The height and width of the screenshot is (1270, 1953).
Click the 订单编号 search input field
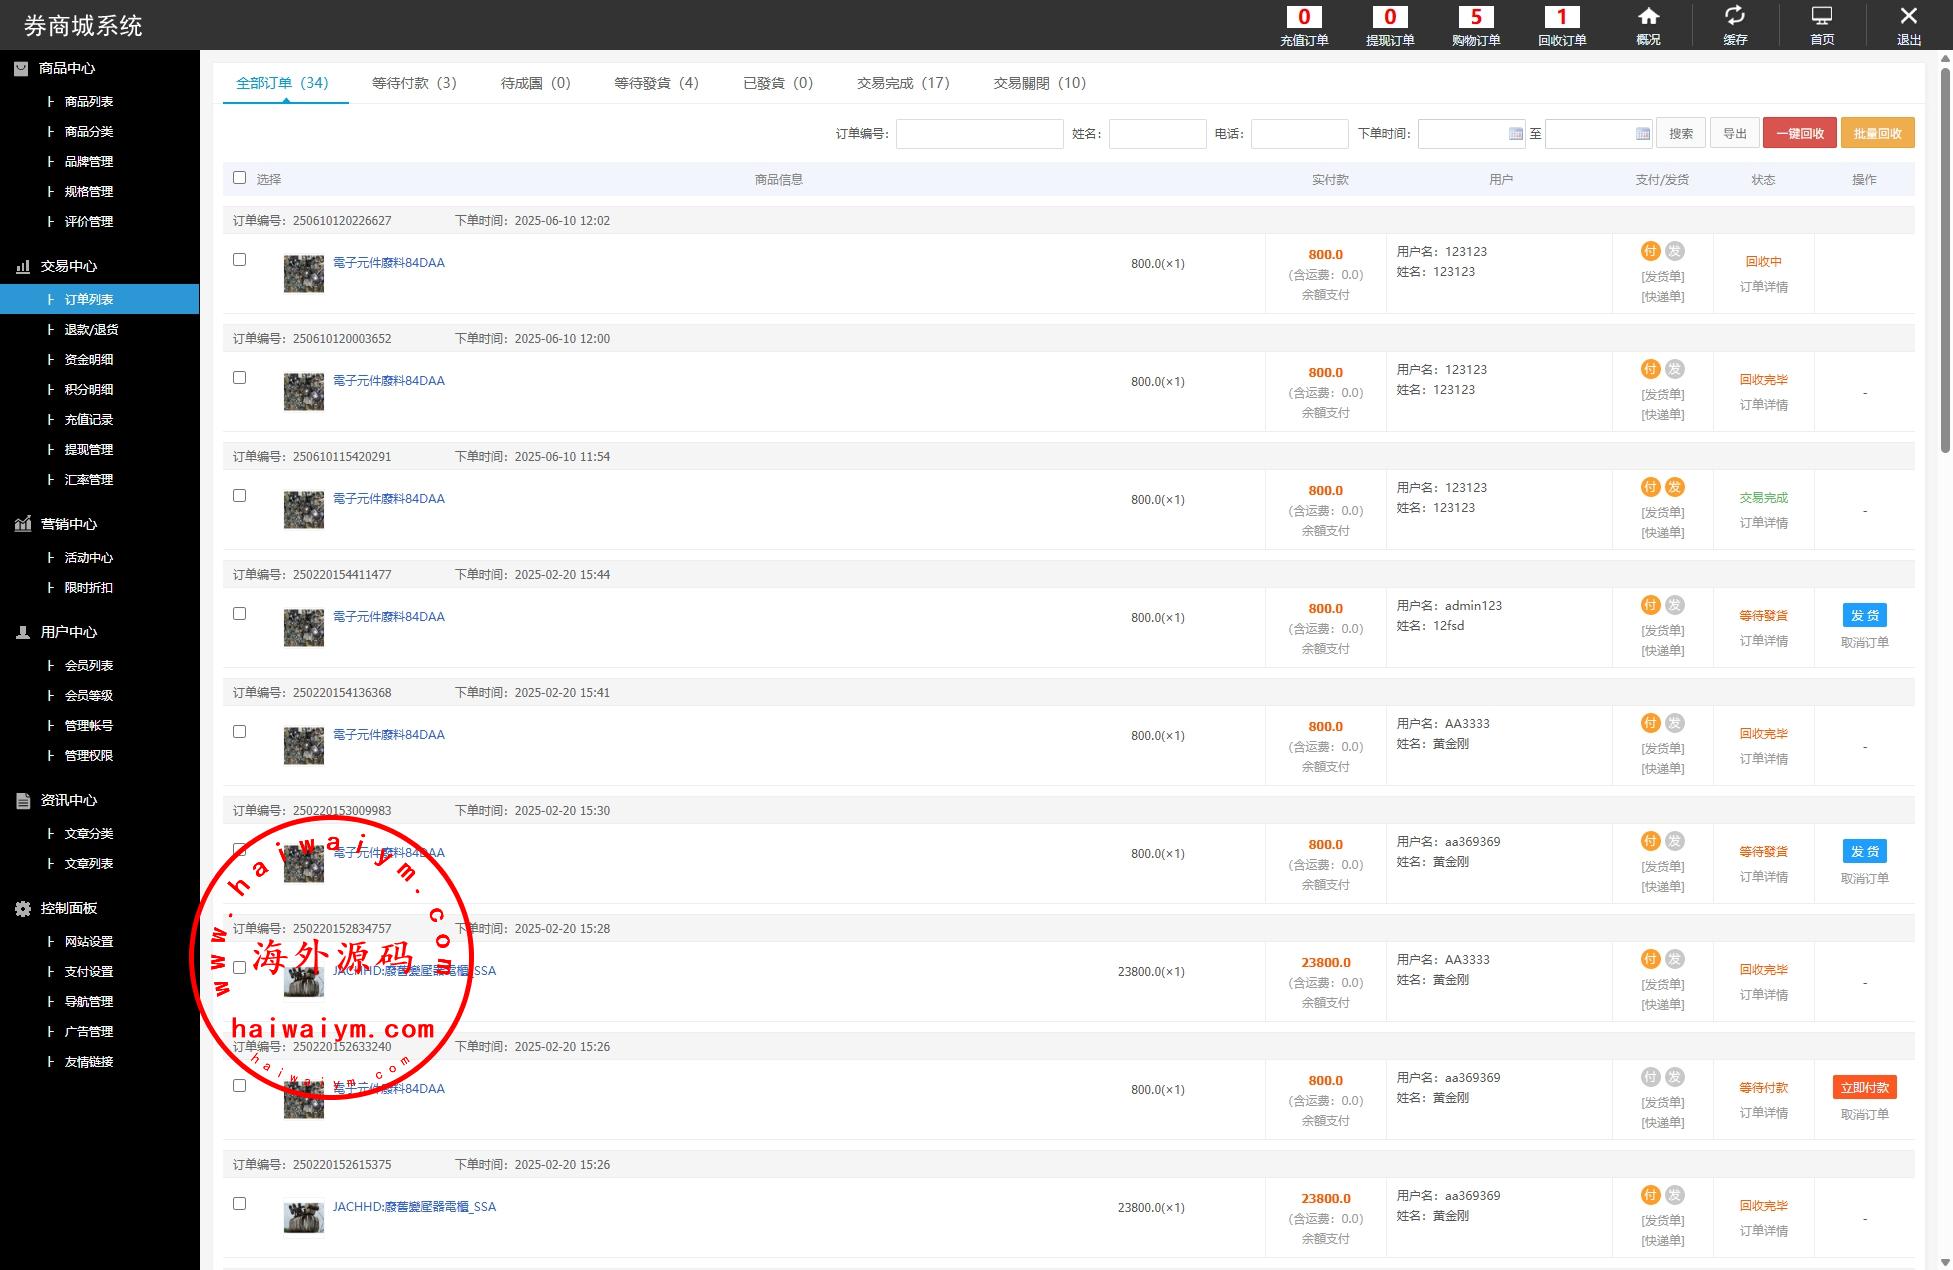click(979, 134)
